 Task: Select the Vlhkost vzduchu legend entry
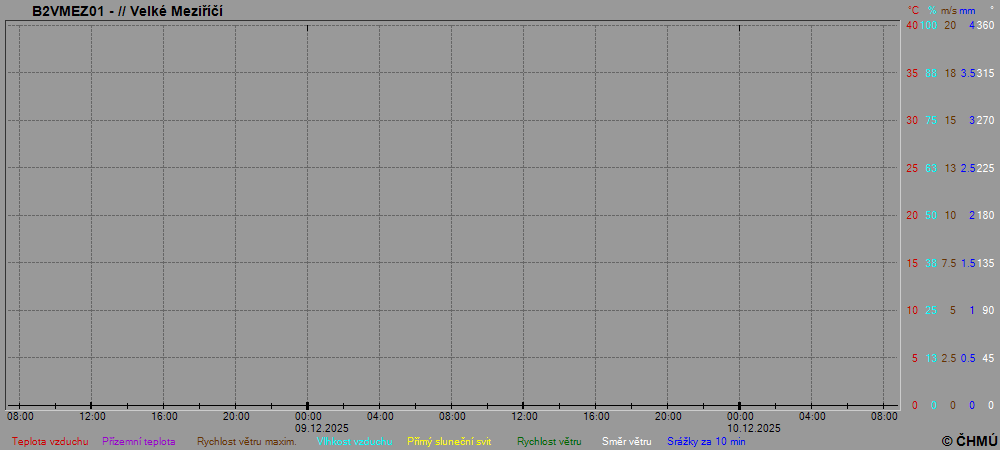[x=354, y=441]
